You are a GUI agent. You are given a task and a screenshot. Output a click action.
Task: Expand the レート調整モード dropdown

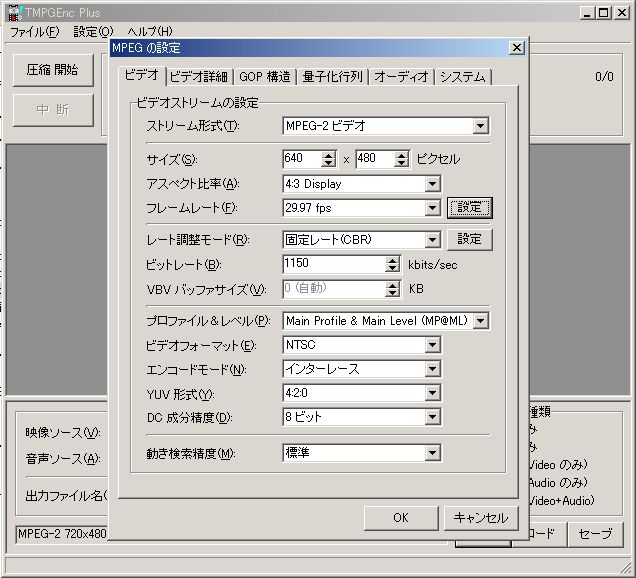click(x=432, y=240)
